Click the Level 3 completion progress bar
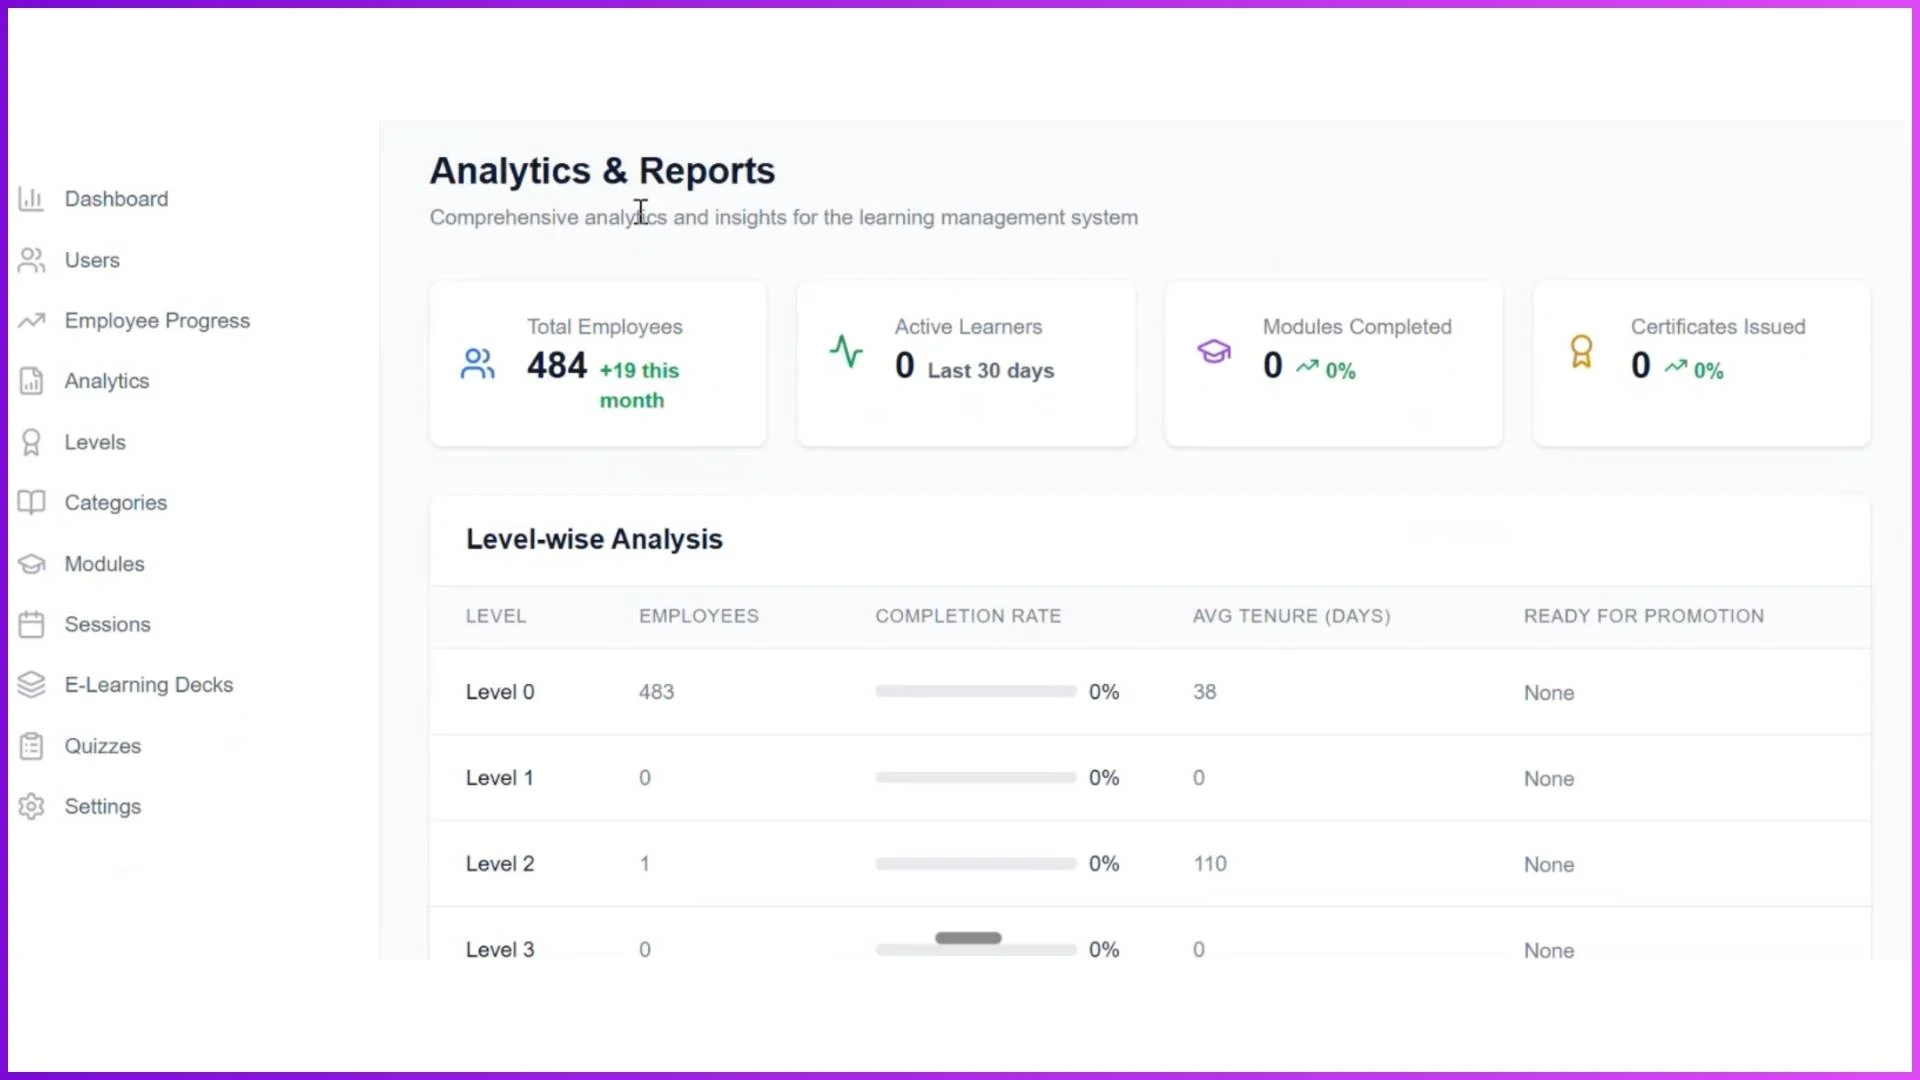The image size is (1920, 1080). click(x=972, y=949)
